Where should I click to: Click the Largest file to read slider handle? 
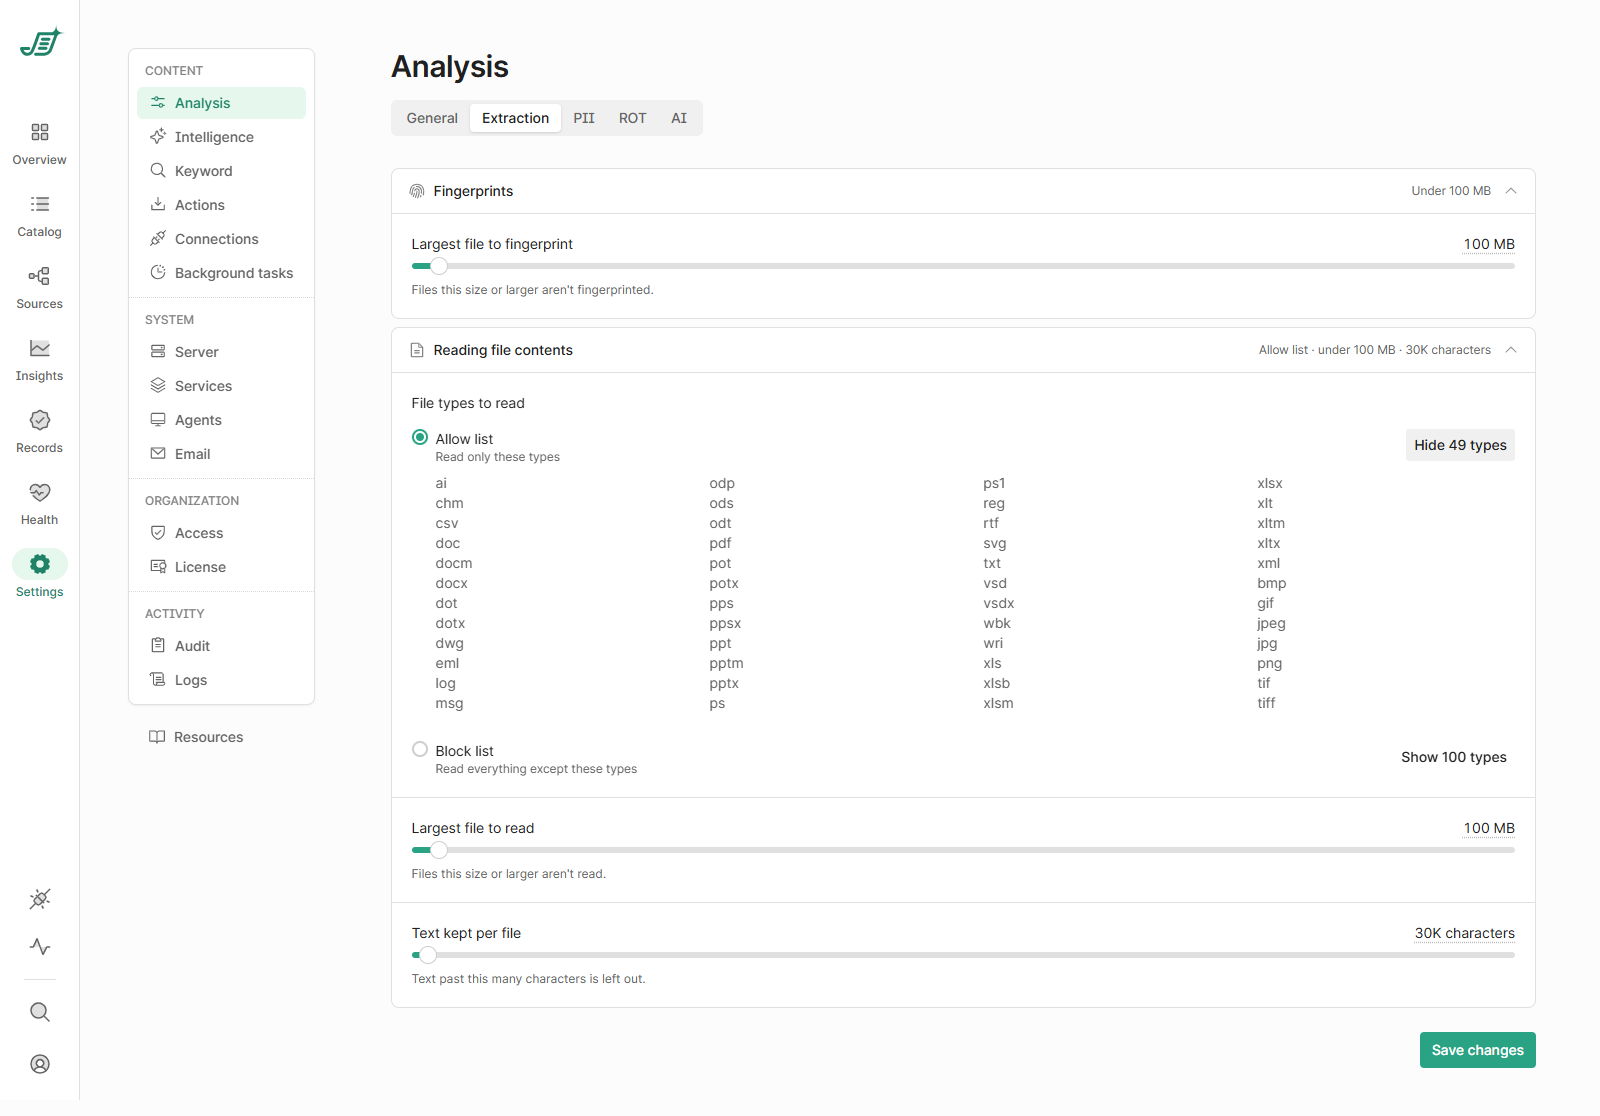(x=439, y=850)
